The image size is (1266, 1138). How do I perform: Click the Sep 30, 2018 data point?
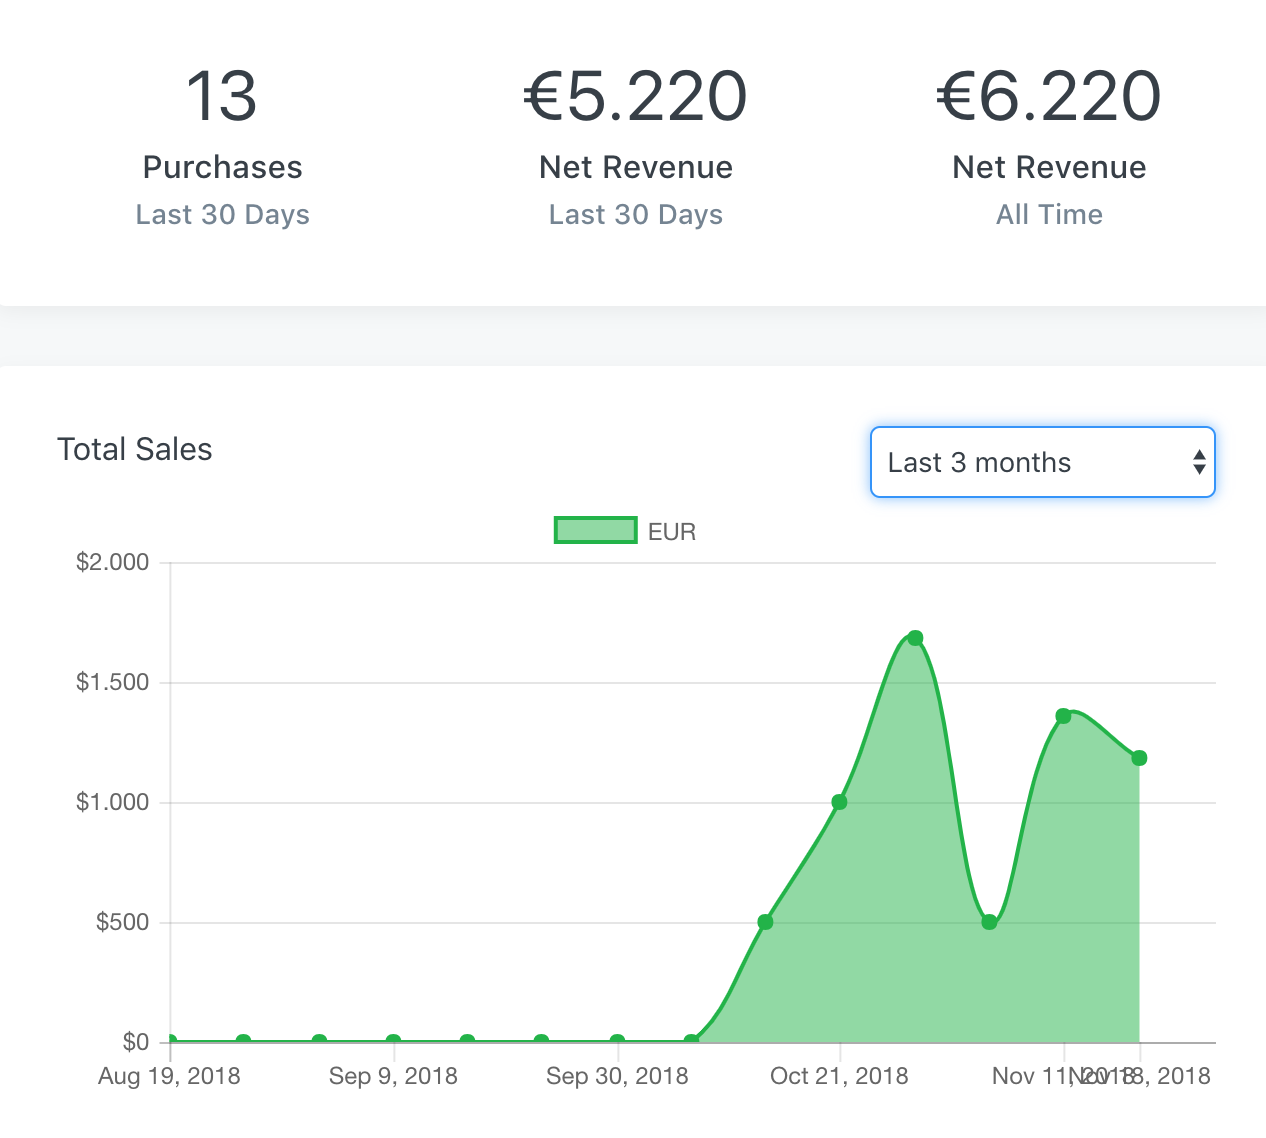tap(617, 1041)
